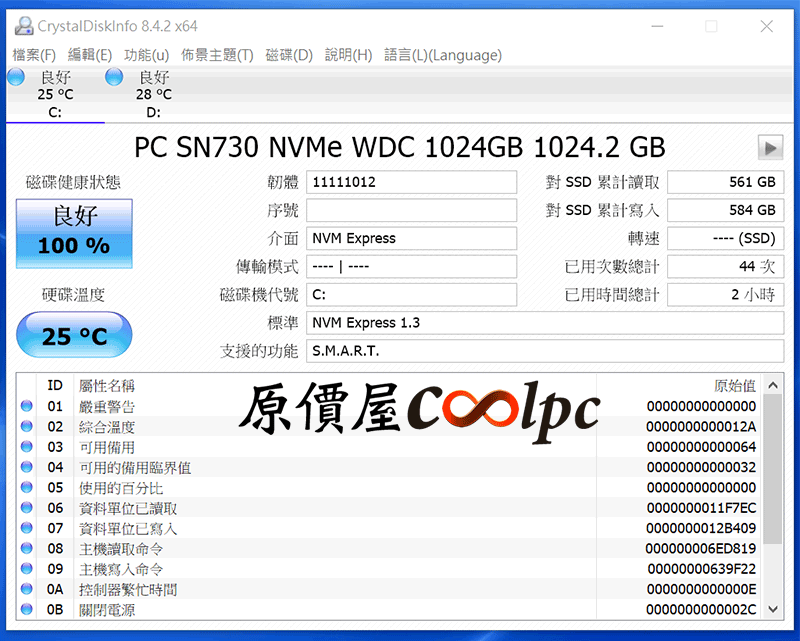The height and width of the screenshot is (641, 800).
Task: Click raw value 000000000012A
Action: 701,427
